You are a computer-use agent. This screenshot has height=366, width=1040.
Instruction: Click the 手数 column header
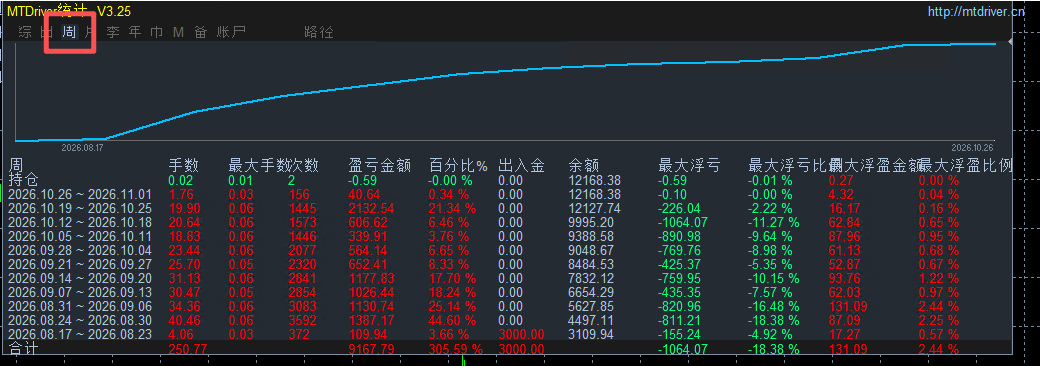(x=184, y=166)
